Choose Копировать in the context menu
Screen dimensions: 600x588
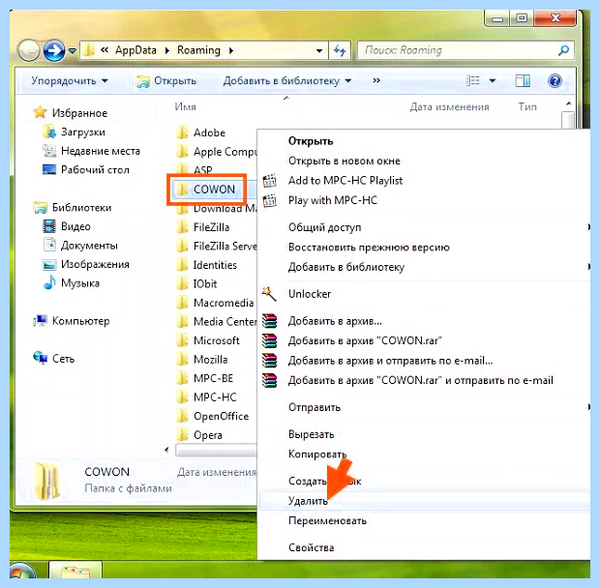[x=424, y=454]
